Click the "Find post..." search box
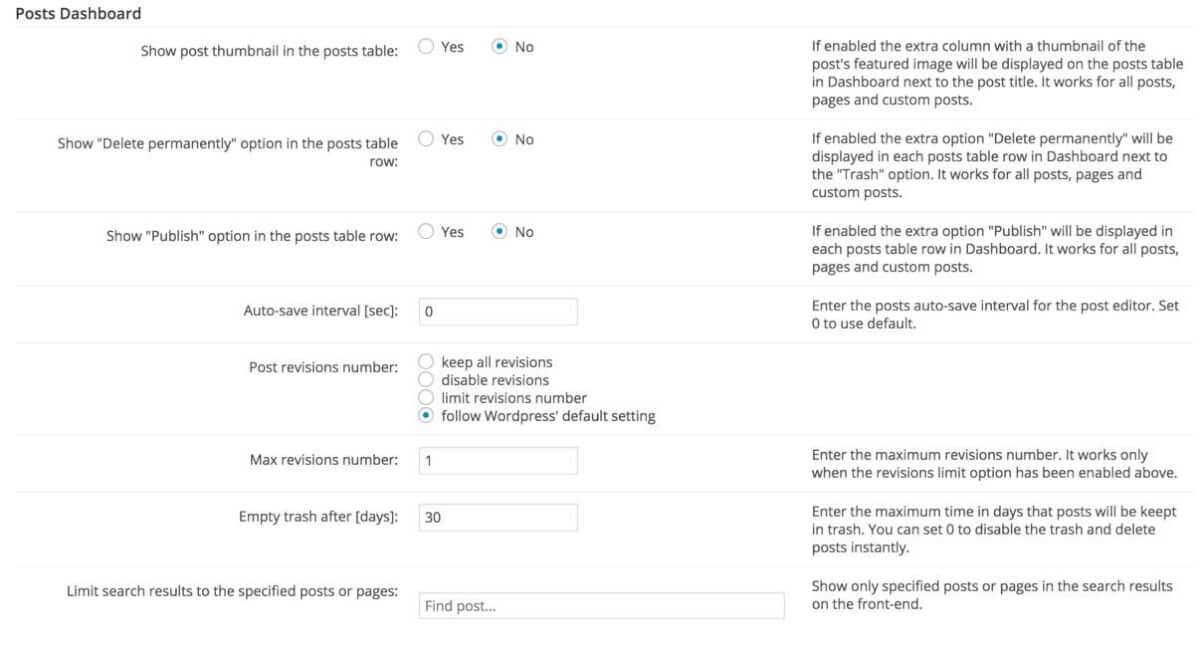This screenshot has width=1200, height=654. click(x=601, y=606)
